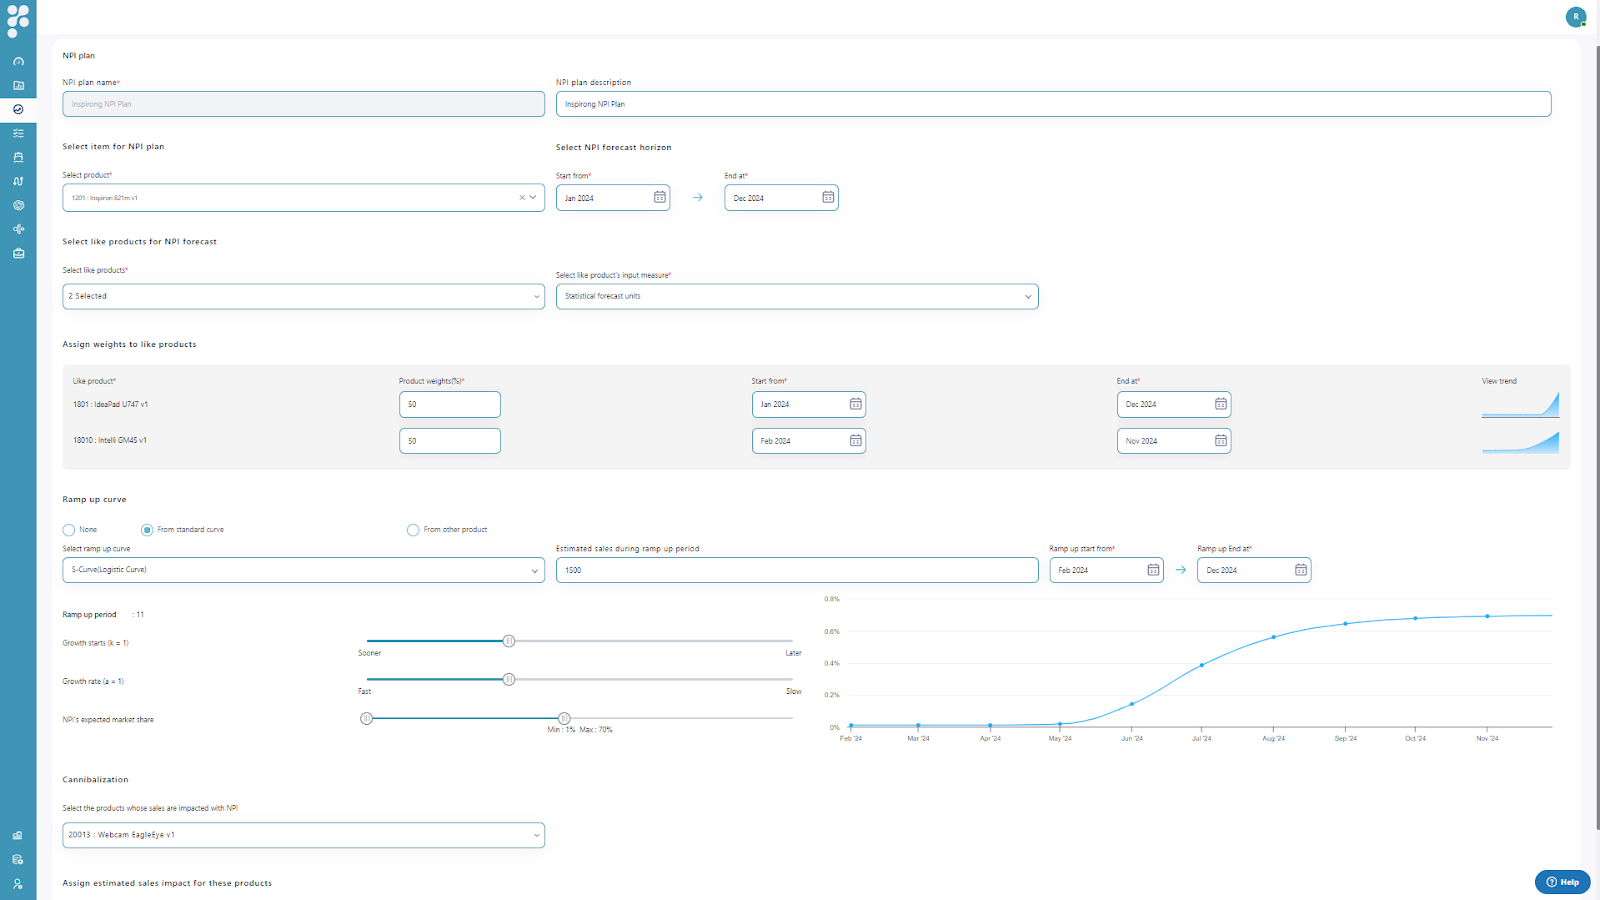Open calendar for IdeaPad U747 end date
The height and width of the screenshot is (900, 1600).
1221,404
